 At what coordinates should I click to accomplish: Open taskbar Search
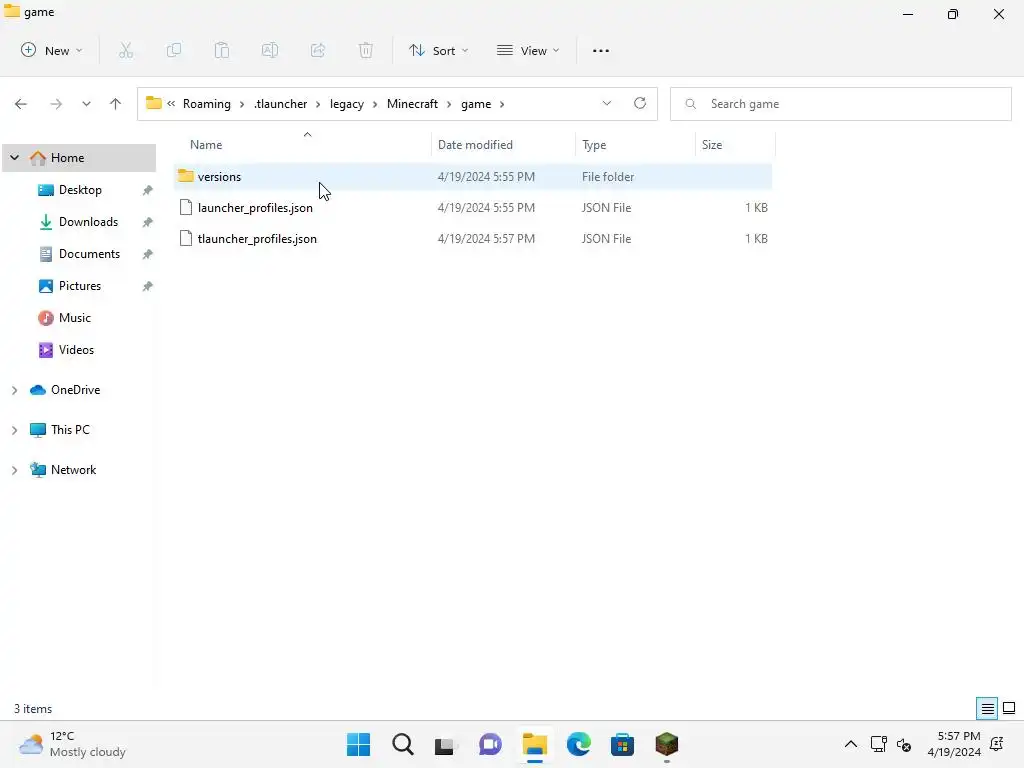click(x=402, y=744)
